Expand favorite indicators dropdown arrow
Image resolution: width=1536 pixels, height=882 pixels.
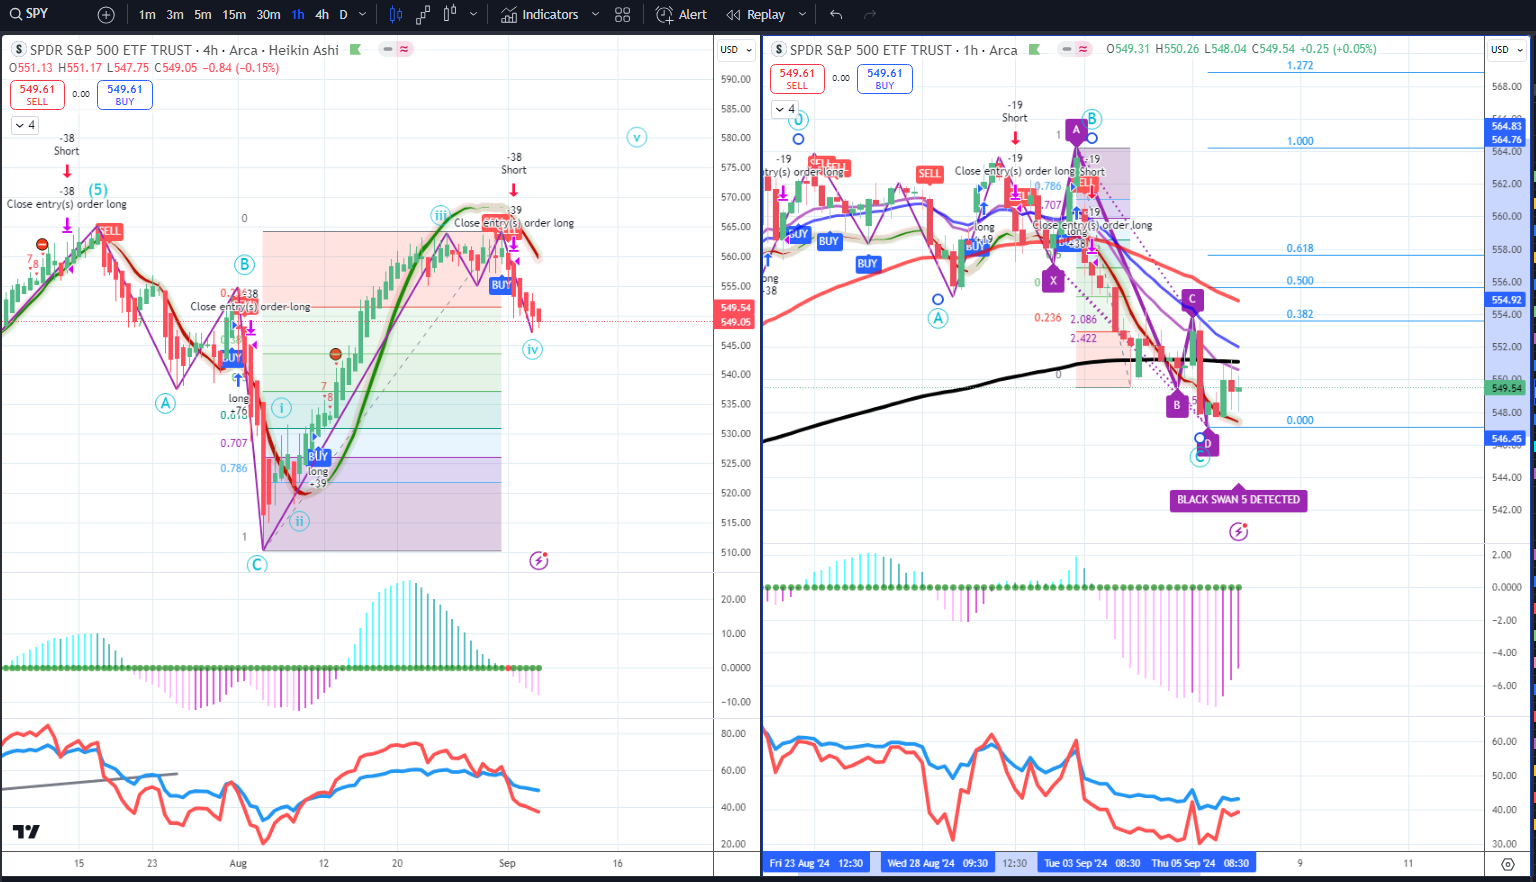click(x=595, y=15)
